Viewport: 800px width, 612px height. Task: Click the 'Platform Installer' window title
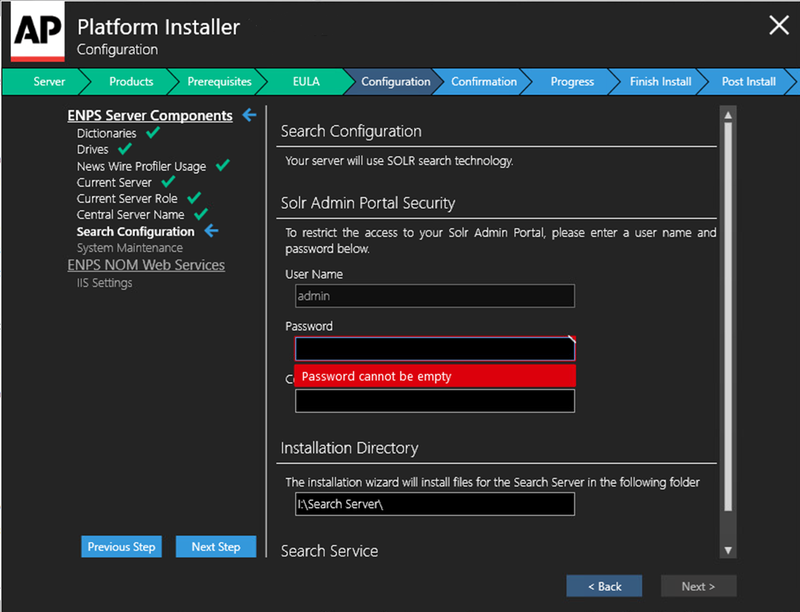pos(159,27)
